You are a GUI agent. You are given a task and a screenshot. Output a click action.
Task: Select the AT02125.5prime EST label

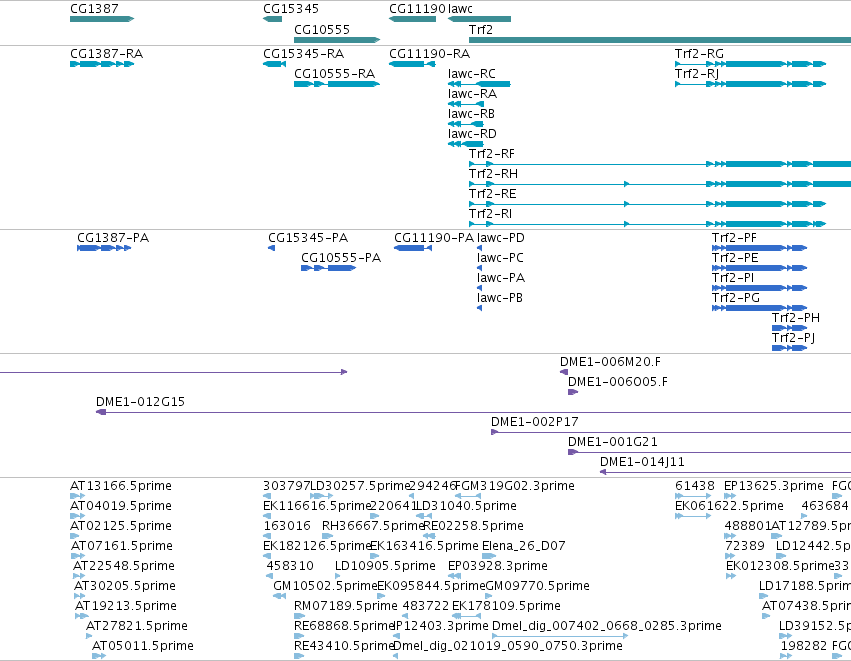pyautogui.click(x=120, y=526)
